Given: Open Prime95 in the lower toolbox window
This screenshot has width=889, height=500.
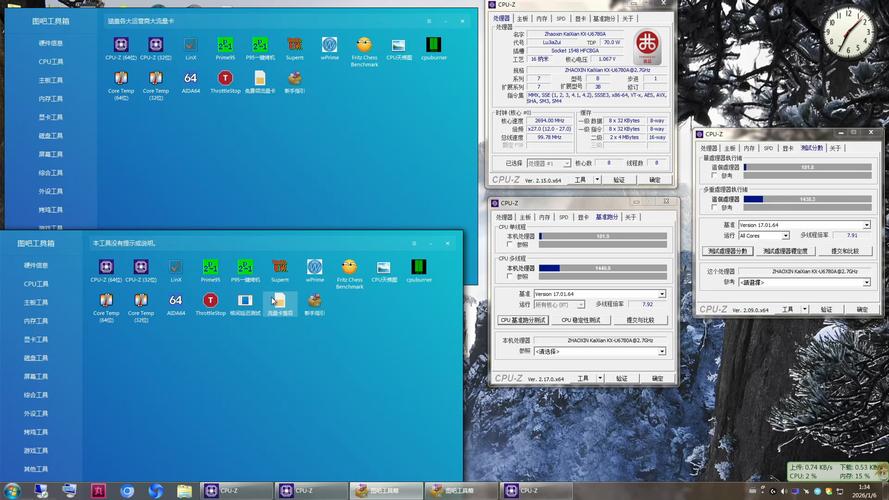Looking at the screenshot, I should (210, 268).
